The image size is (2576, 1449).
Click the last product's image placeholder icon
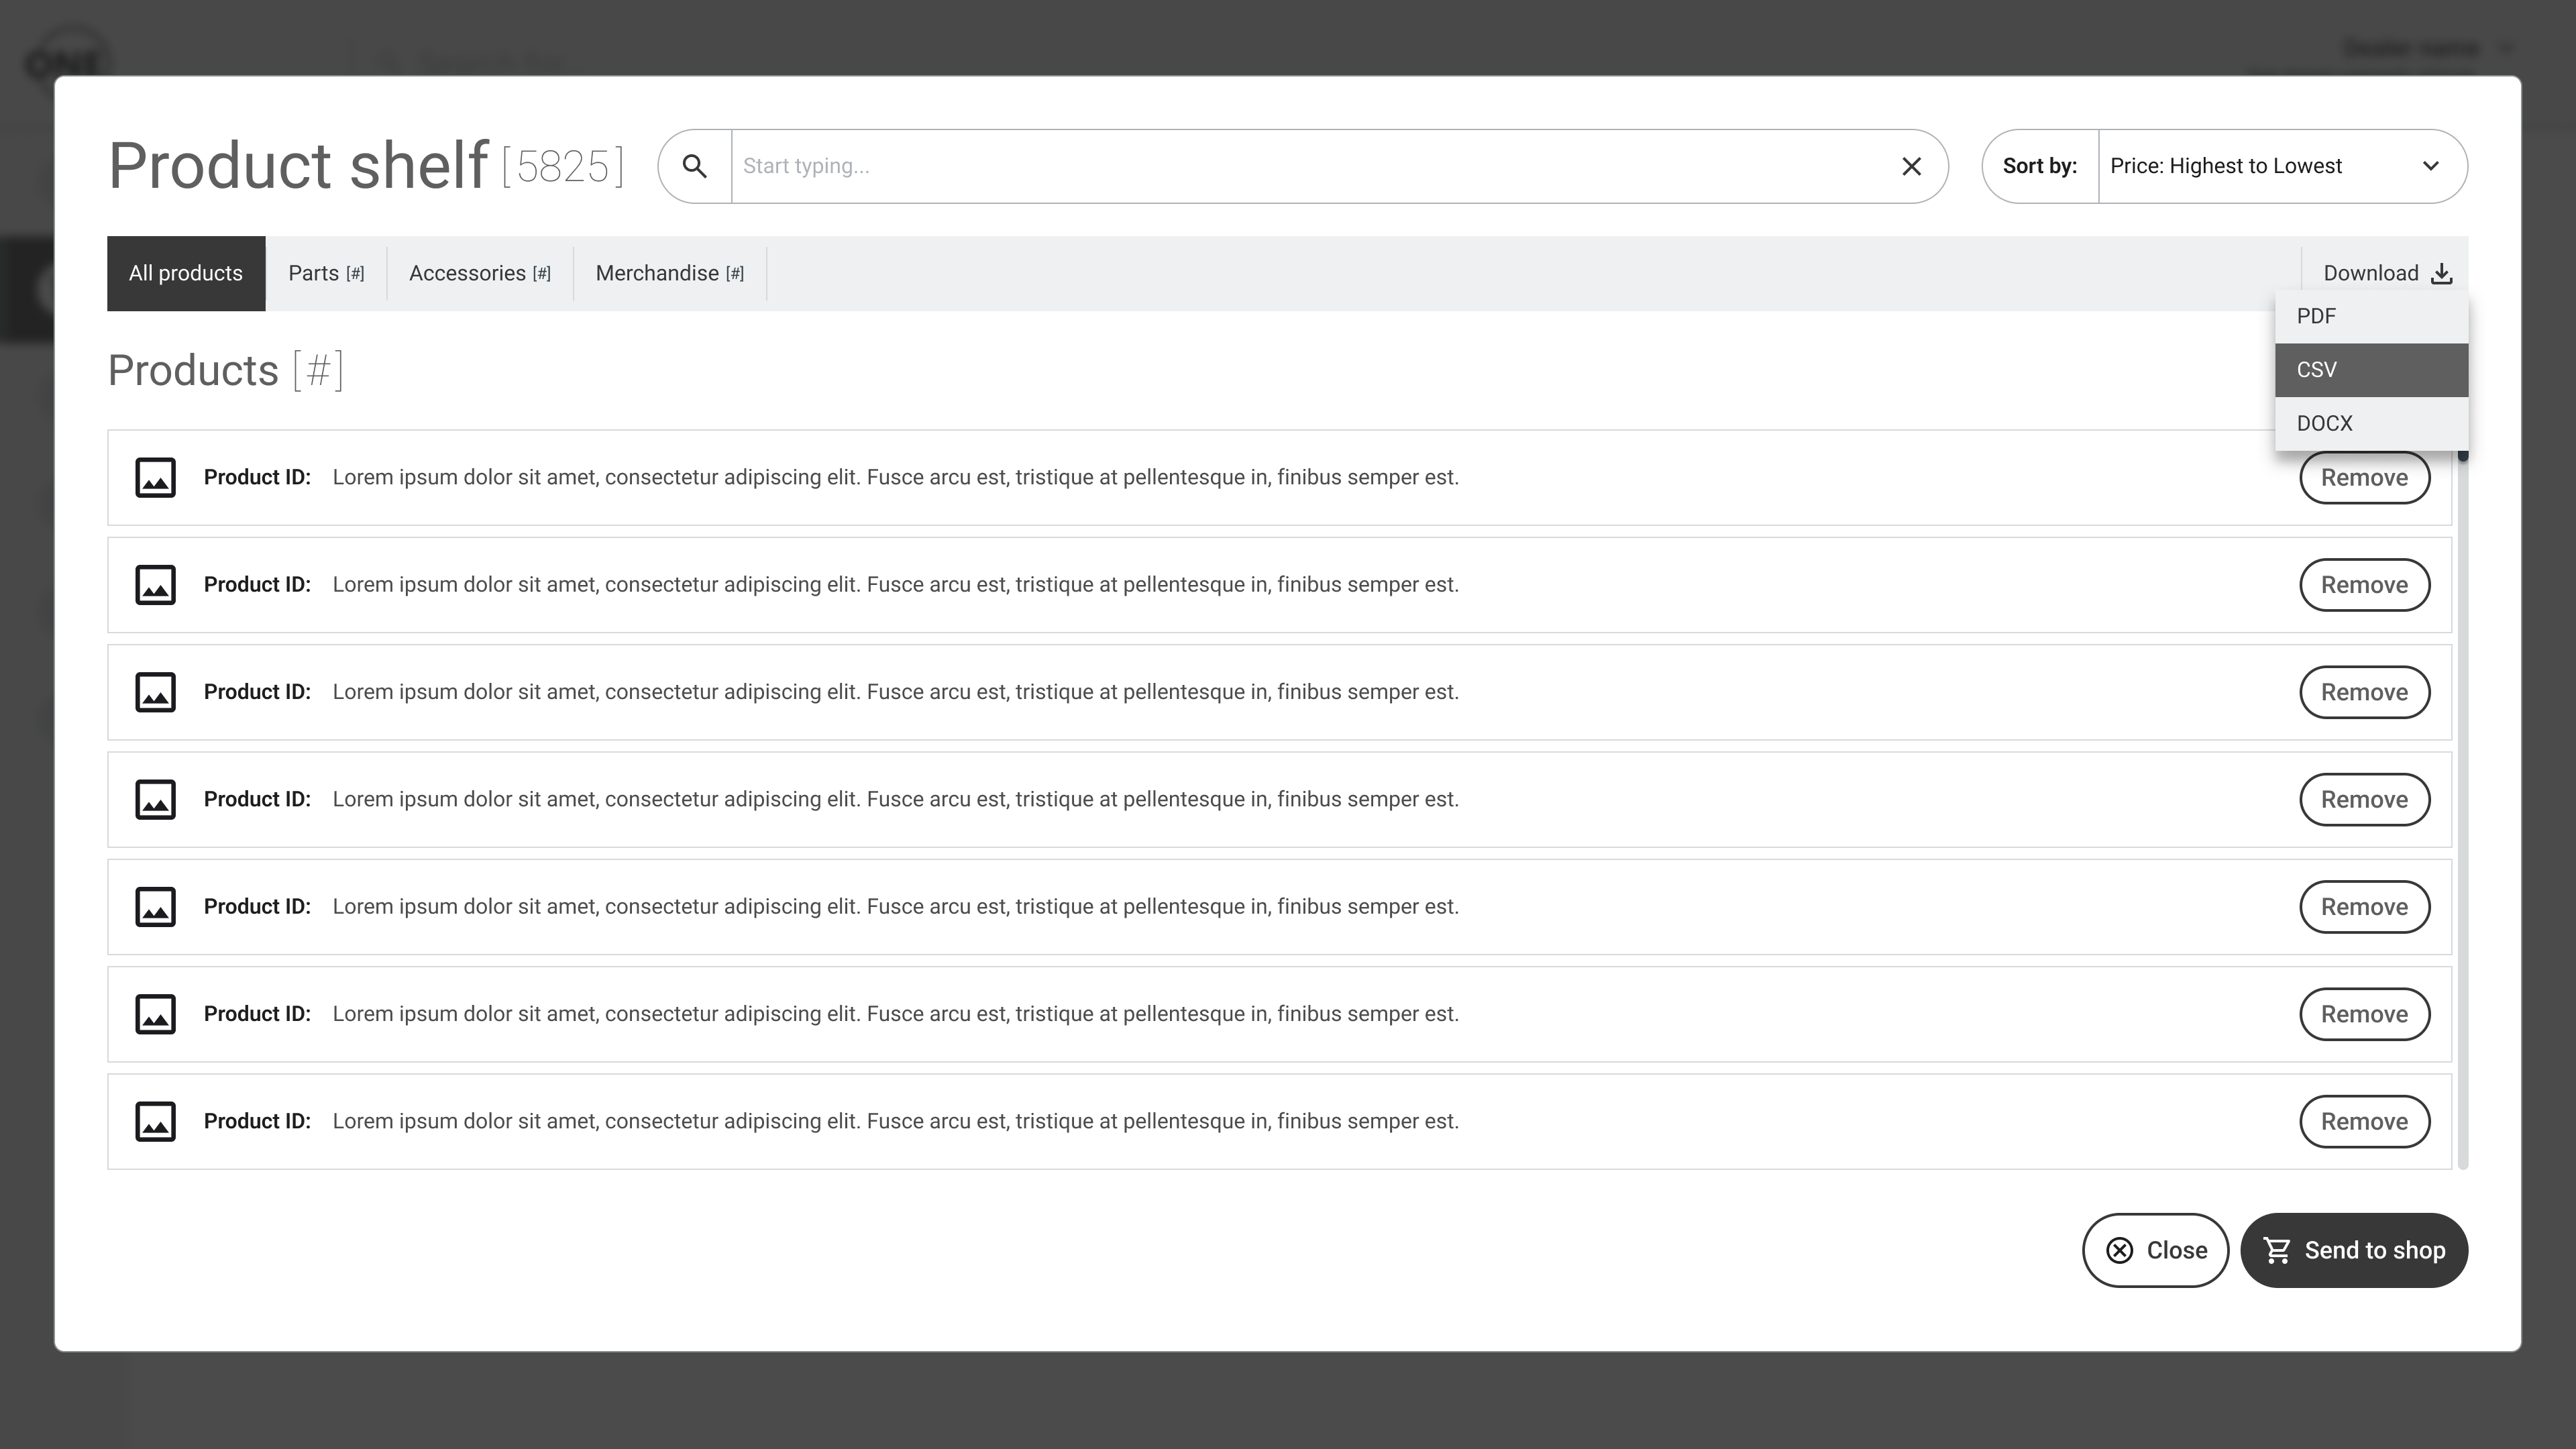tap(155, 1121)
